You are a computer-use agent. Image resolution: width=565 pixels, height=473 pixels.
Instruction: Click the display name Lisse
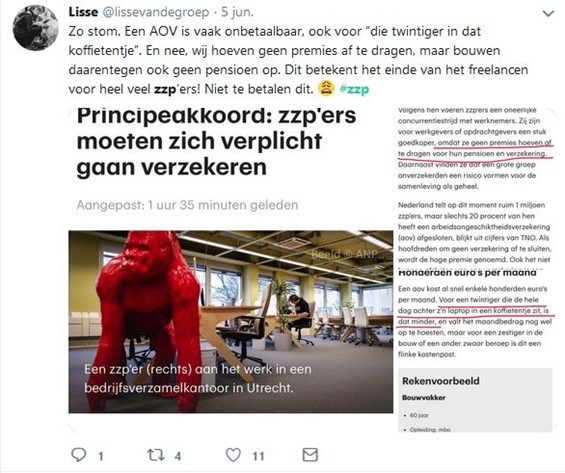83,12
